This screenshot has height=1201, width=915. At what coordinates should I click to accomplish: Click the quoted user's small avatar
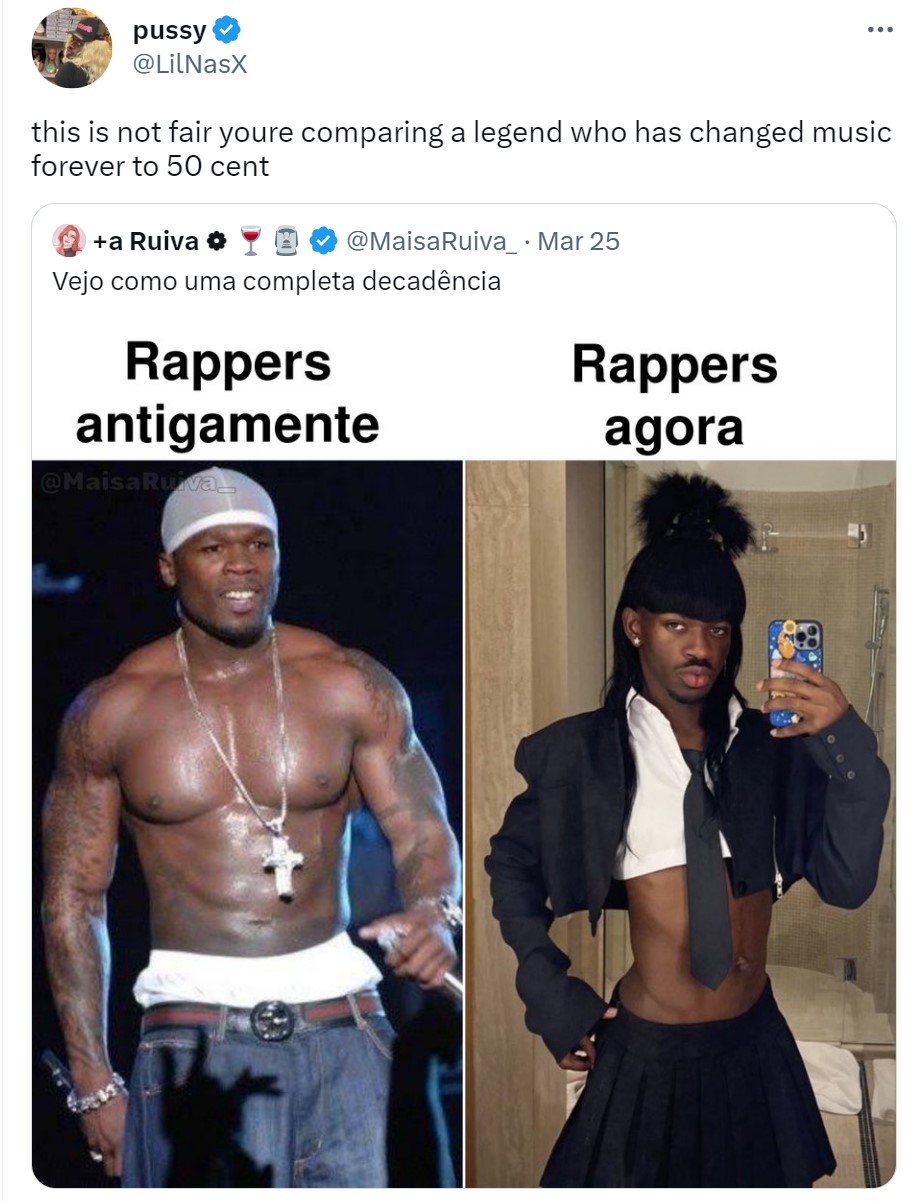tap(70, 240)
